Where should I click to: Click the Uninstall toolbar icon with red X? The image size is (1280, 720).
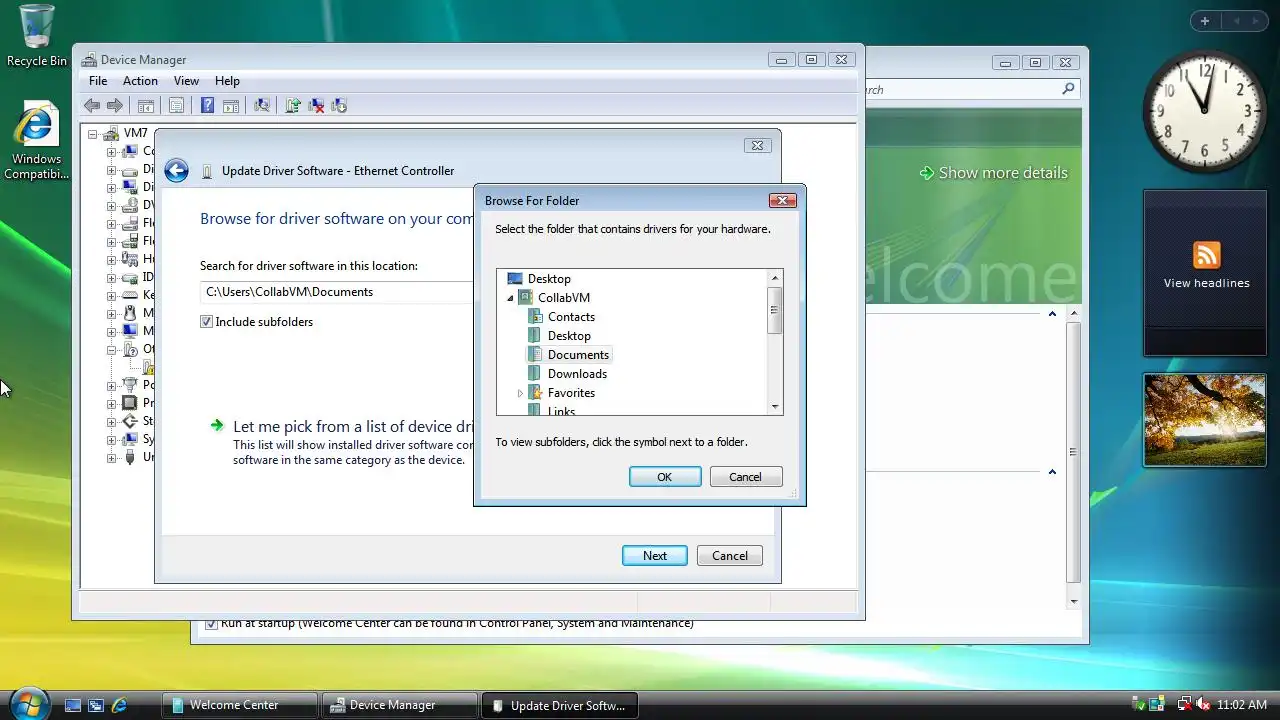pos(316,105)
